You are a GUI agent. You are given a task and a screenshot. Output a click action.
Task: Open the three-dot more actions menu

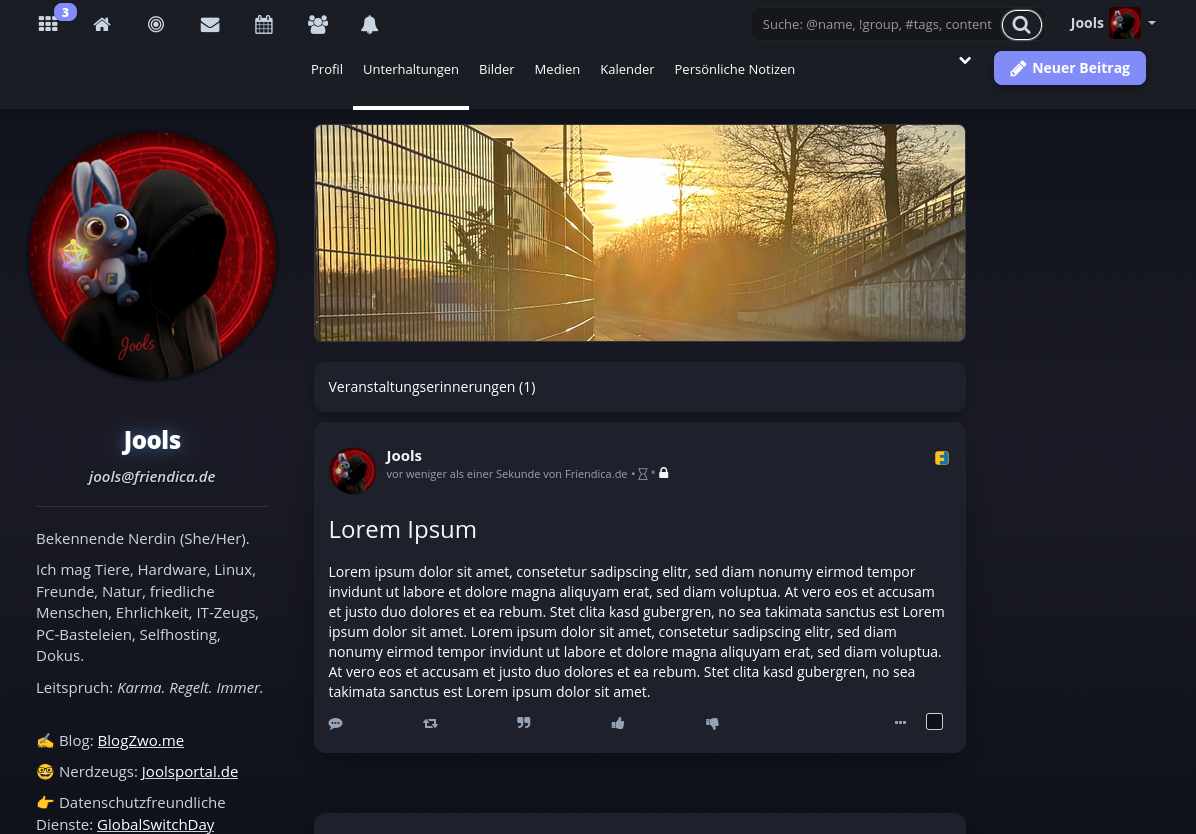tap(900, 722)
